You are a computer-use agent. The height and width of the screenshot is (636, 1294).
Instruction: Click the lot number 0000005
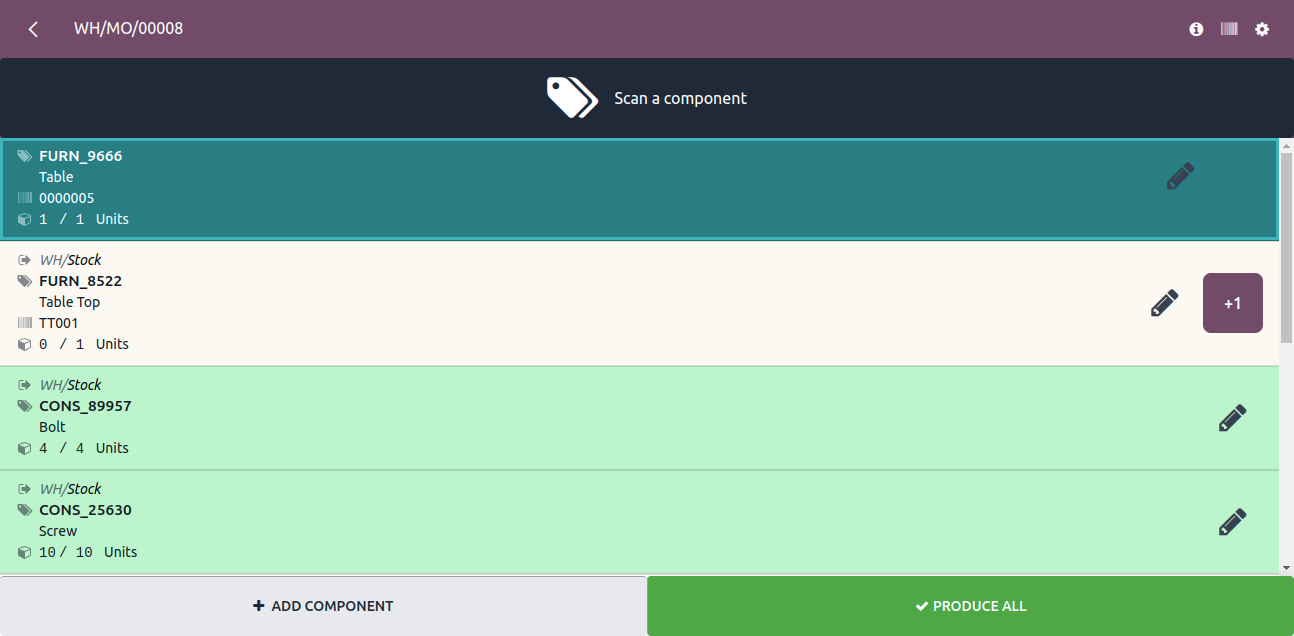click(66, 198)
